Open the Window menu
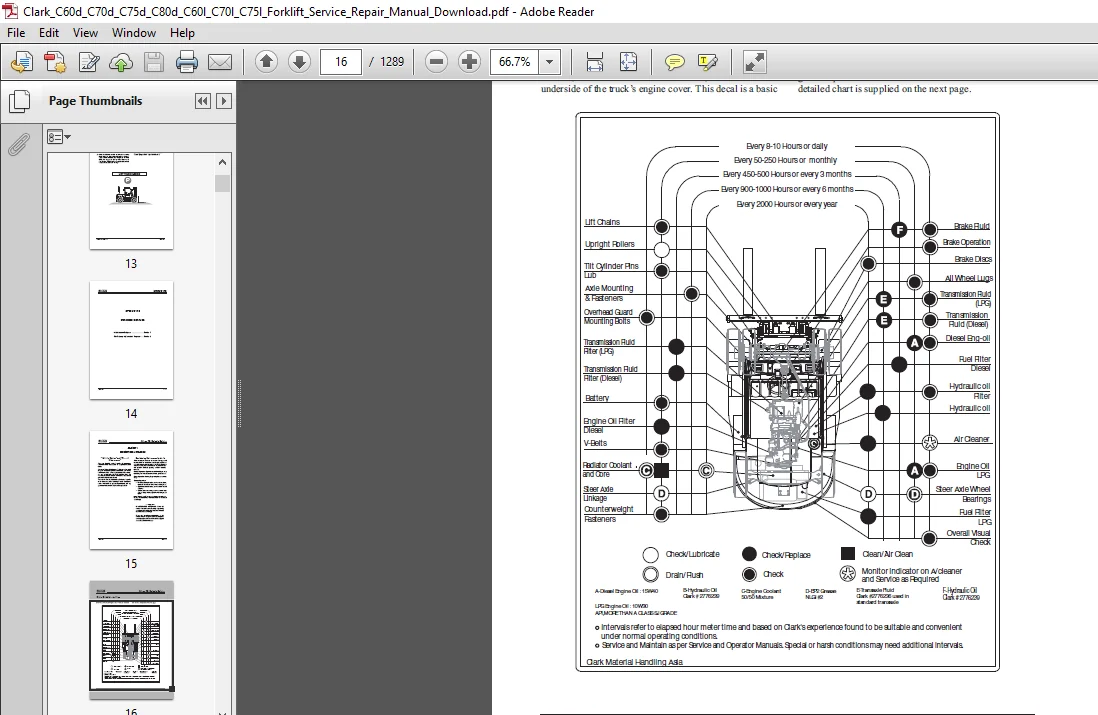1098x715 pixels. point(134,33)
